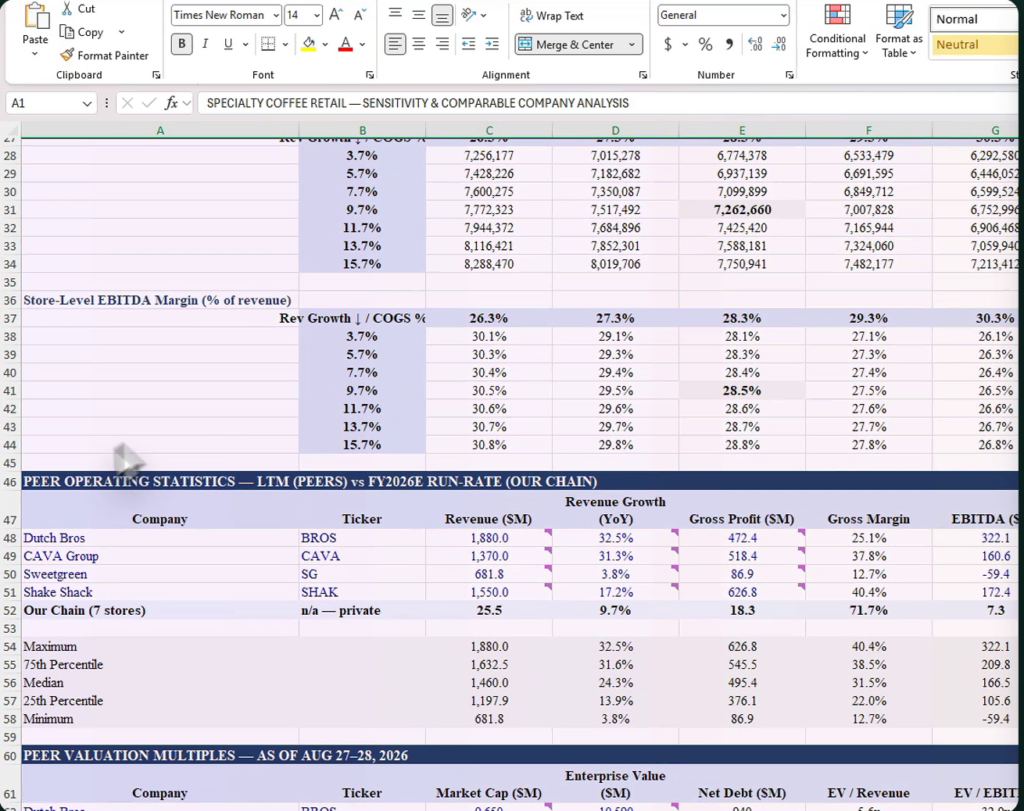Image resolution: width=1024 pixels, height=811 pixels.
Task: Apply Neutral cell style
Action: click(x=975, y=44)
